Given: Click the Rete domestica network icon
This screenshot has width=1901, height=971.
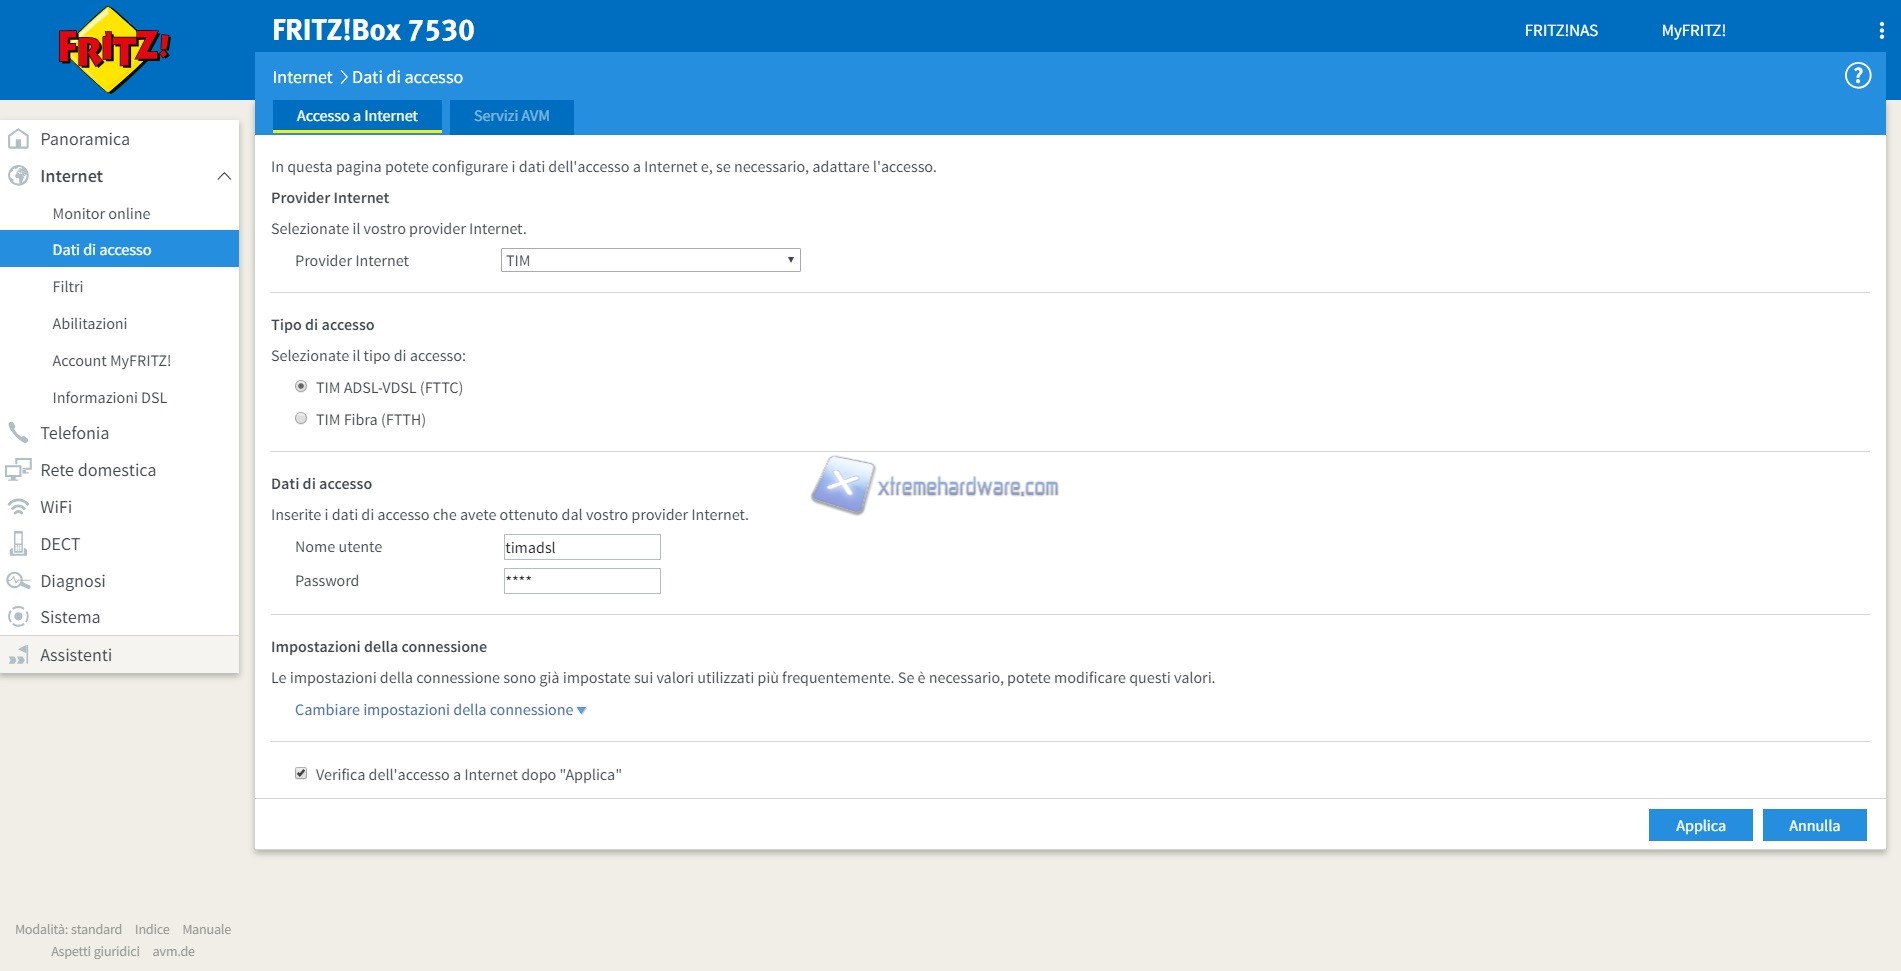Looking at the screenshot, I should pyautogui.click(x=18, y=470).
